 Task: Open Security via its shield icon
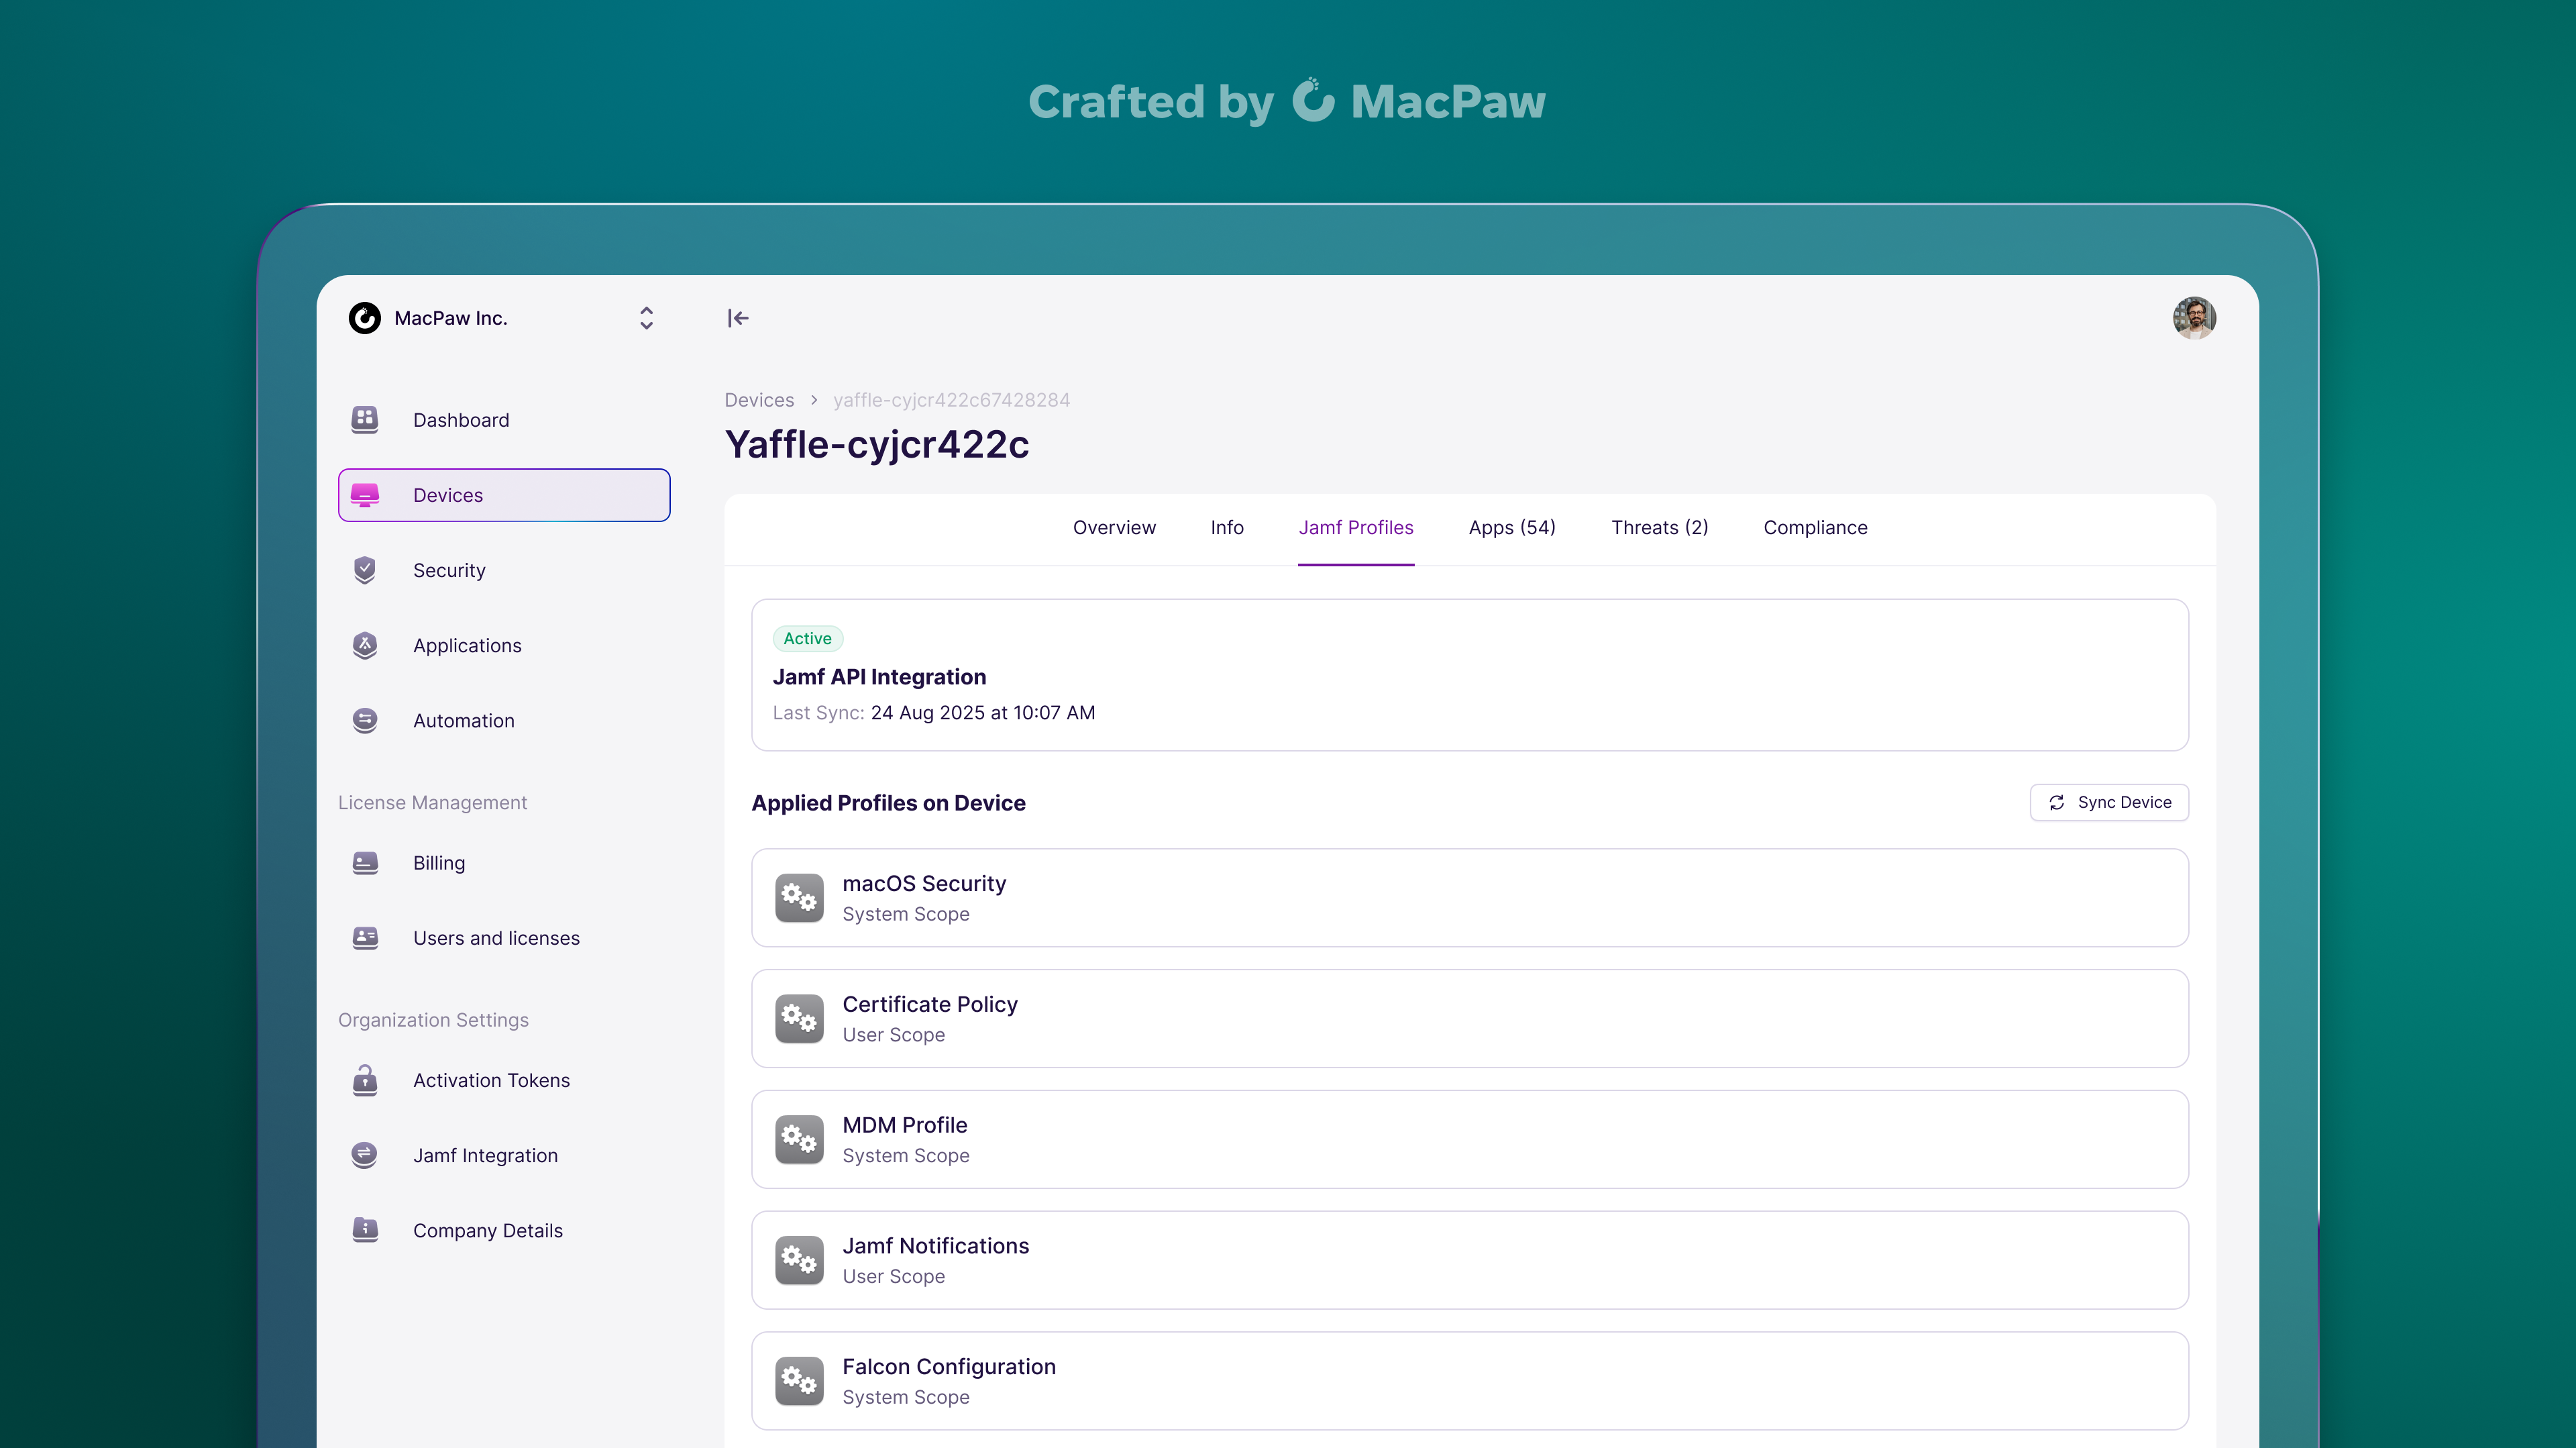[x=365, y=570]
